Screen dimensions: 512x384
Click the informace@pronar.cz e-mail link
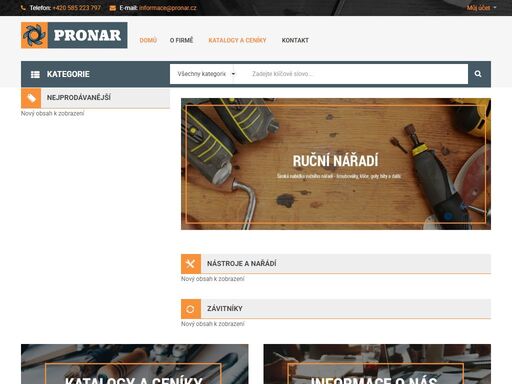tap(168, 8)
